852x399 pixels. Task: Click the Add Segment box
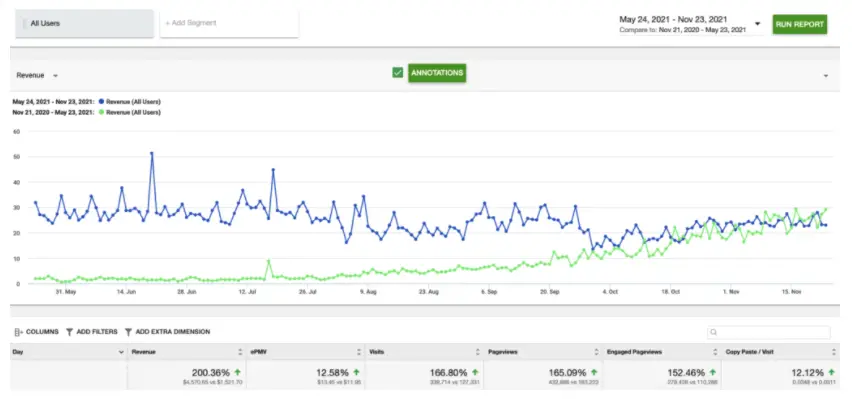[229, 23]
